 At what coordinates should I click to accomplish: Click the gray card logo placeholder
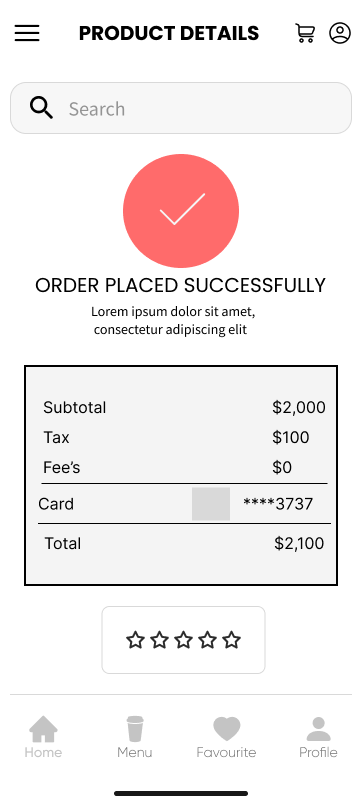211,504
